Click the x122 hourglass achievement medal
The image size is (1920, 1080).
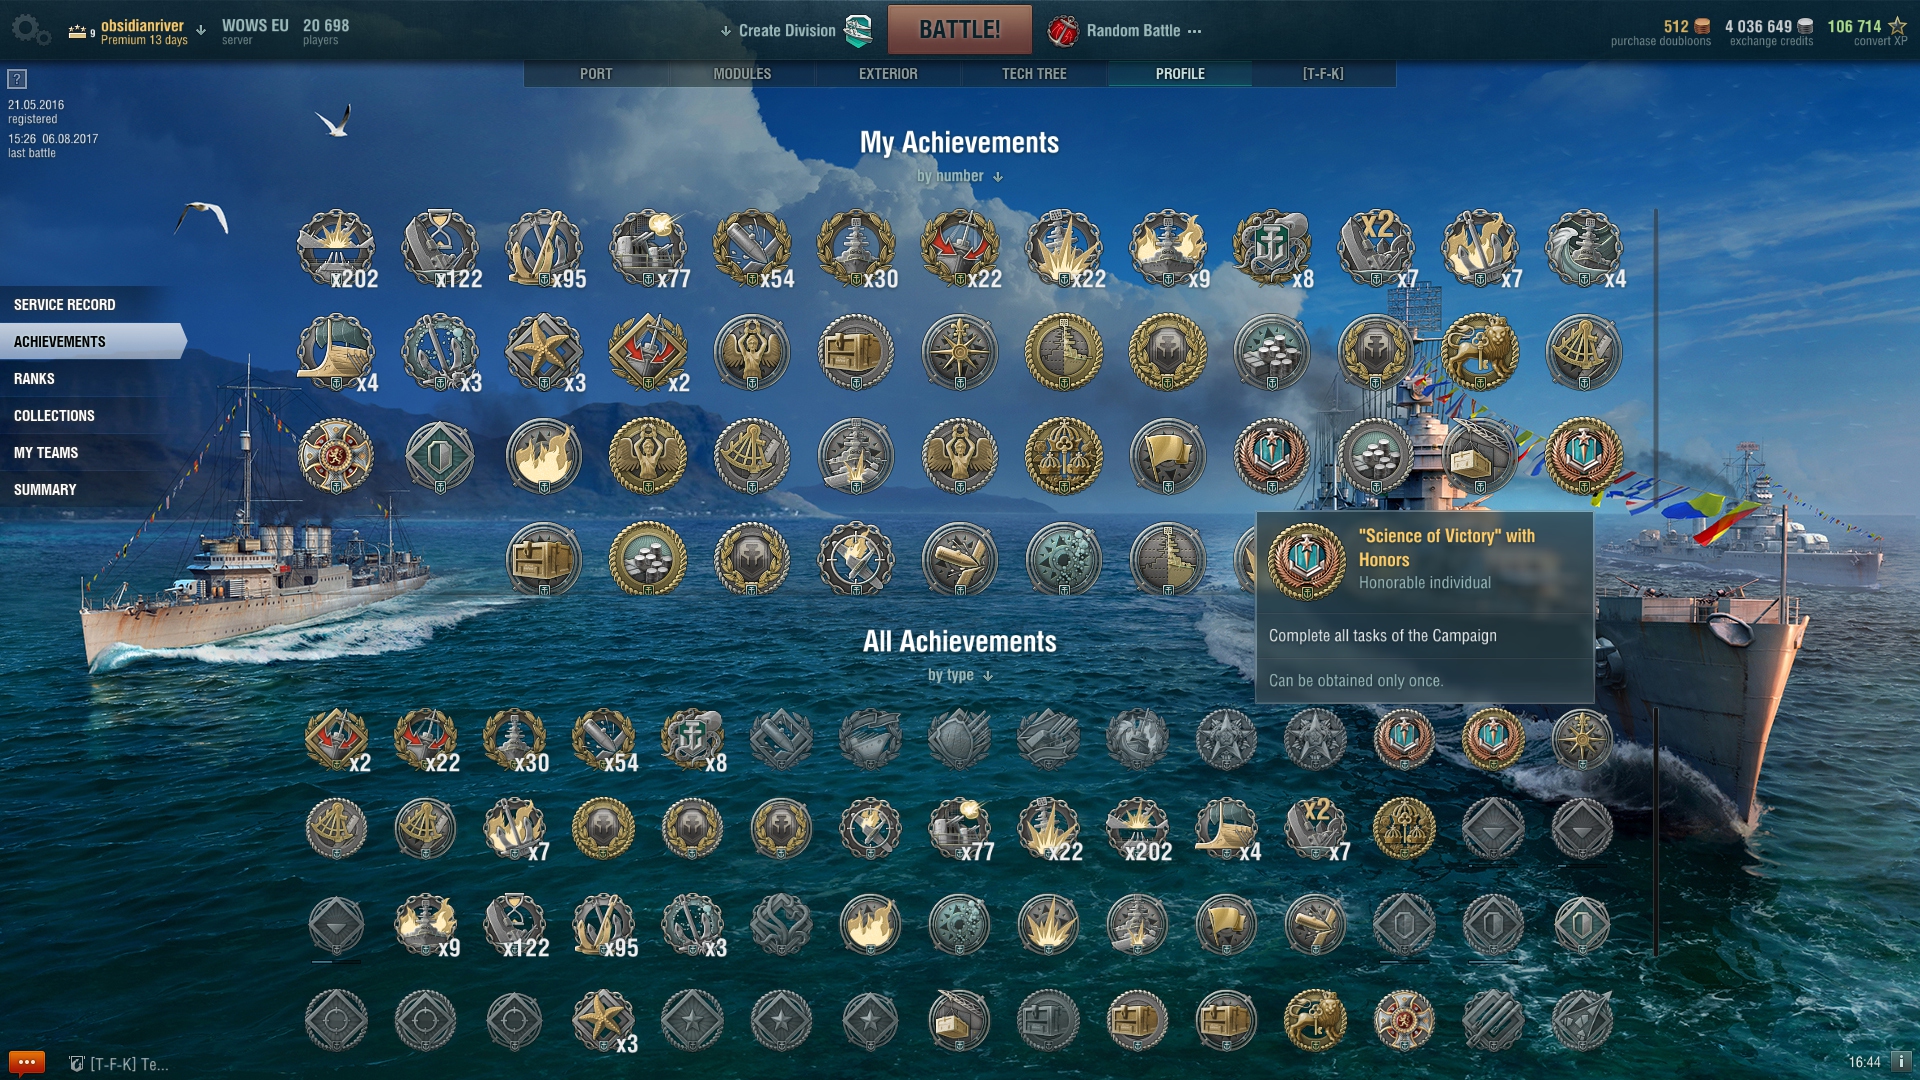click(441, 249)
